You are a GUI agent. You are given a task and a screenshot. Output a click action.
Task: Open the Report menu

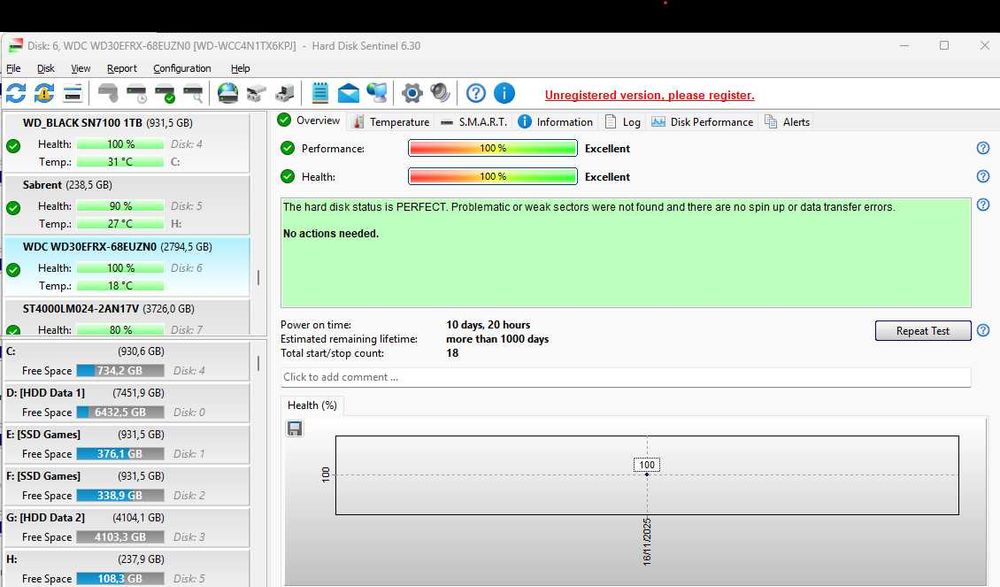tap(122, 68)
